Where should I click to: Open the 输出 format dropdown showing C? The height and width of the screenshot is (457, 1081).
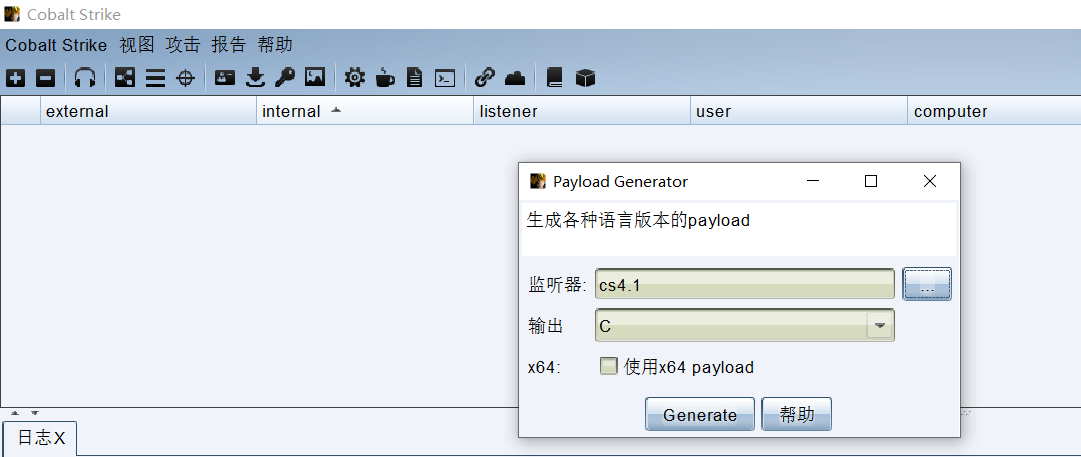coord(745,325)
